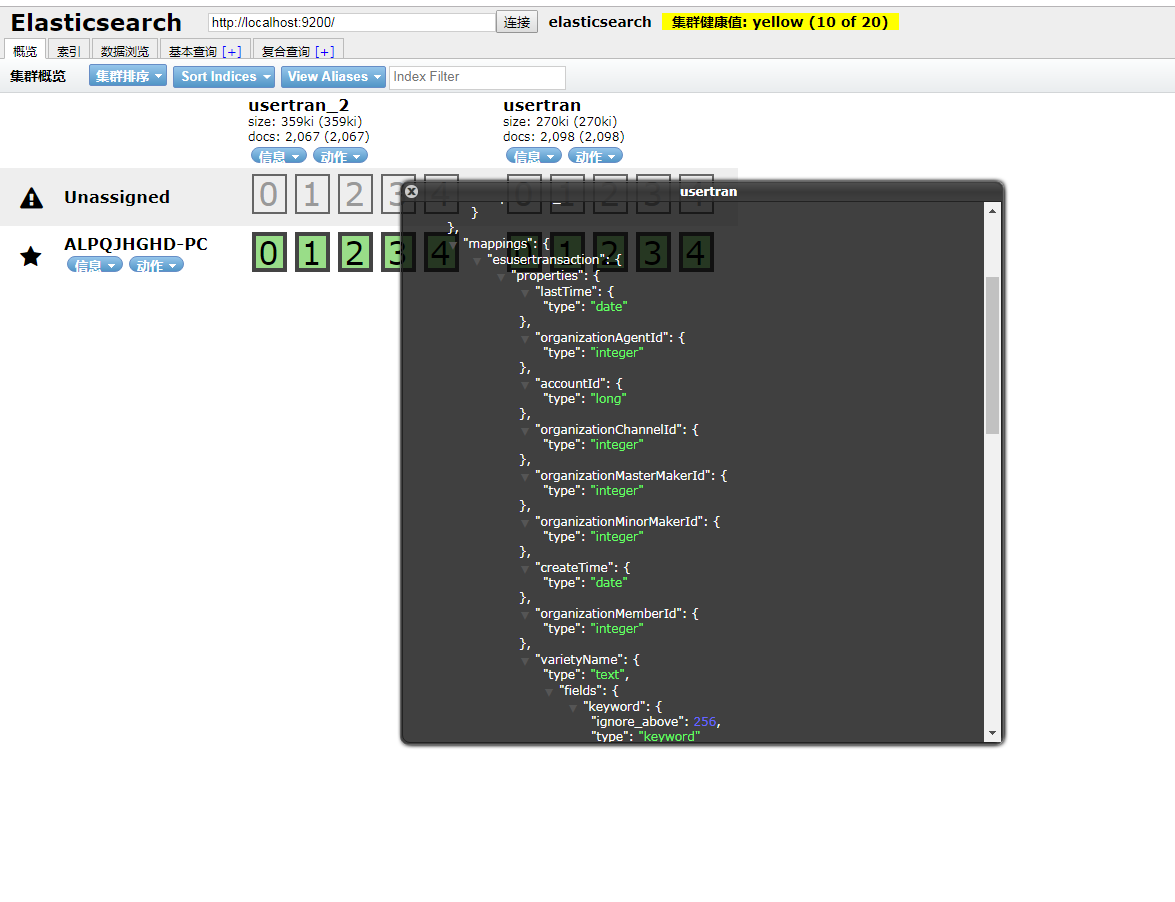This screenshot has height=902, width=1175.
Task: Open 信息 menu for usertran index
Action: point(534,156)
